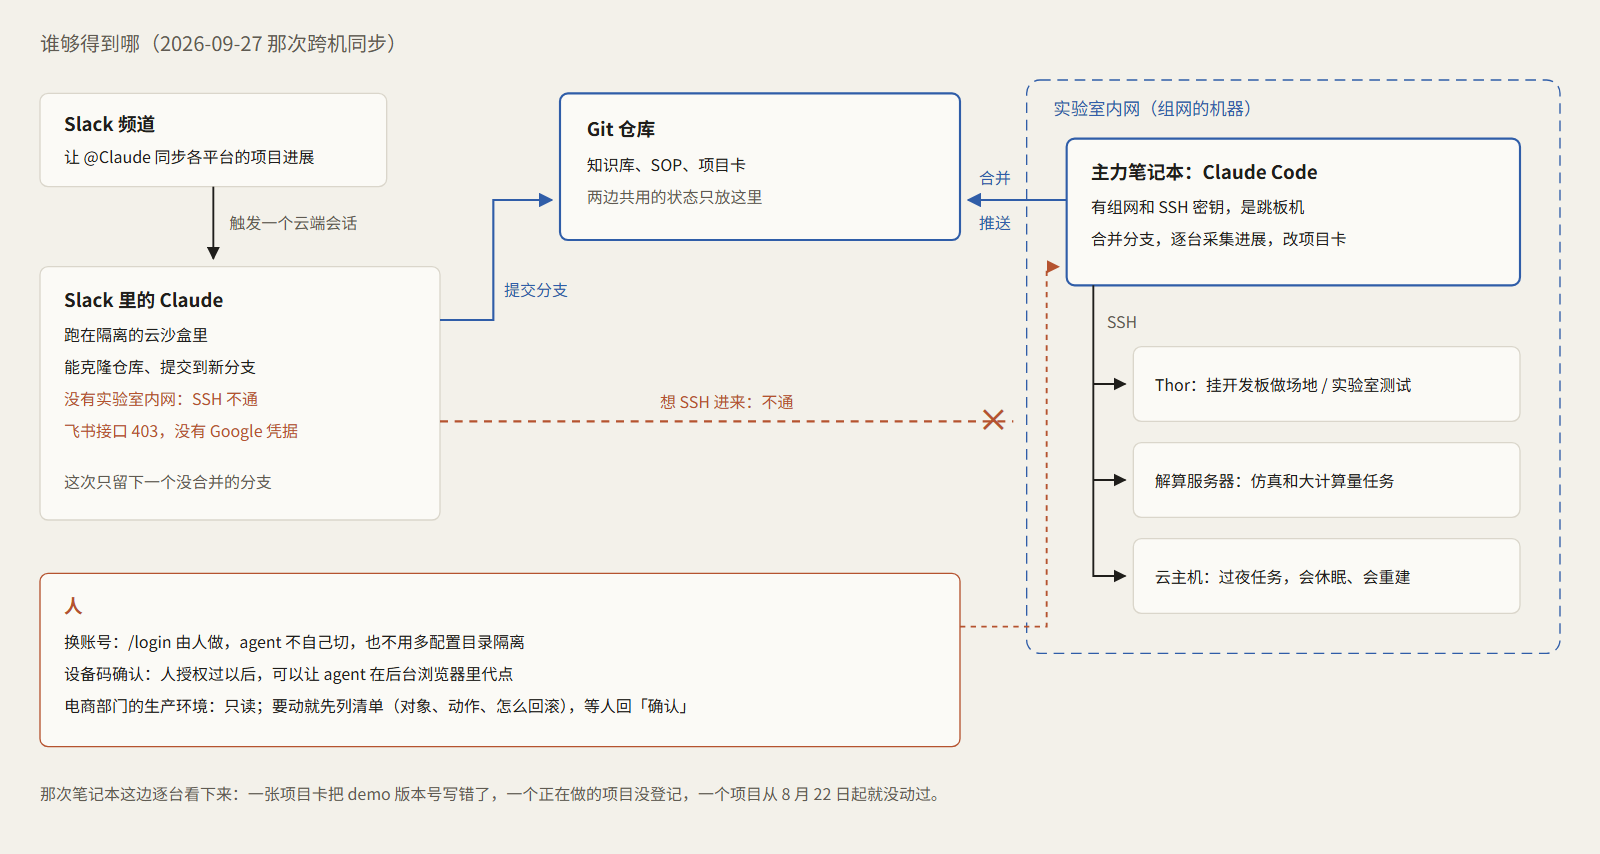The height and width of the screenshot is (854, 1600).
Task: Click the line "跑在隔离的云沙盒里"
Action: click(x=136, y=335)
